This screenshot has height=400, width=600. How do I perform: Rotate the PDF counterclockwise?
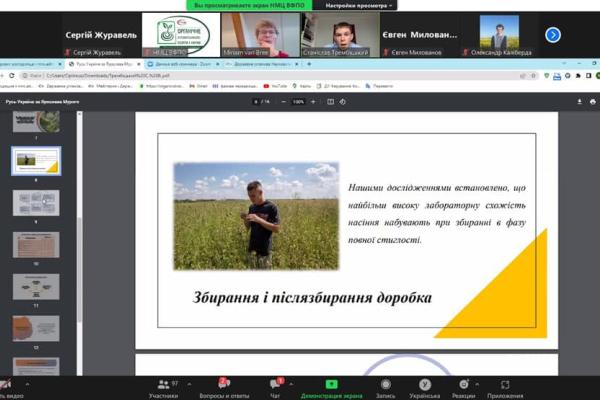[343, 102]
